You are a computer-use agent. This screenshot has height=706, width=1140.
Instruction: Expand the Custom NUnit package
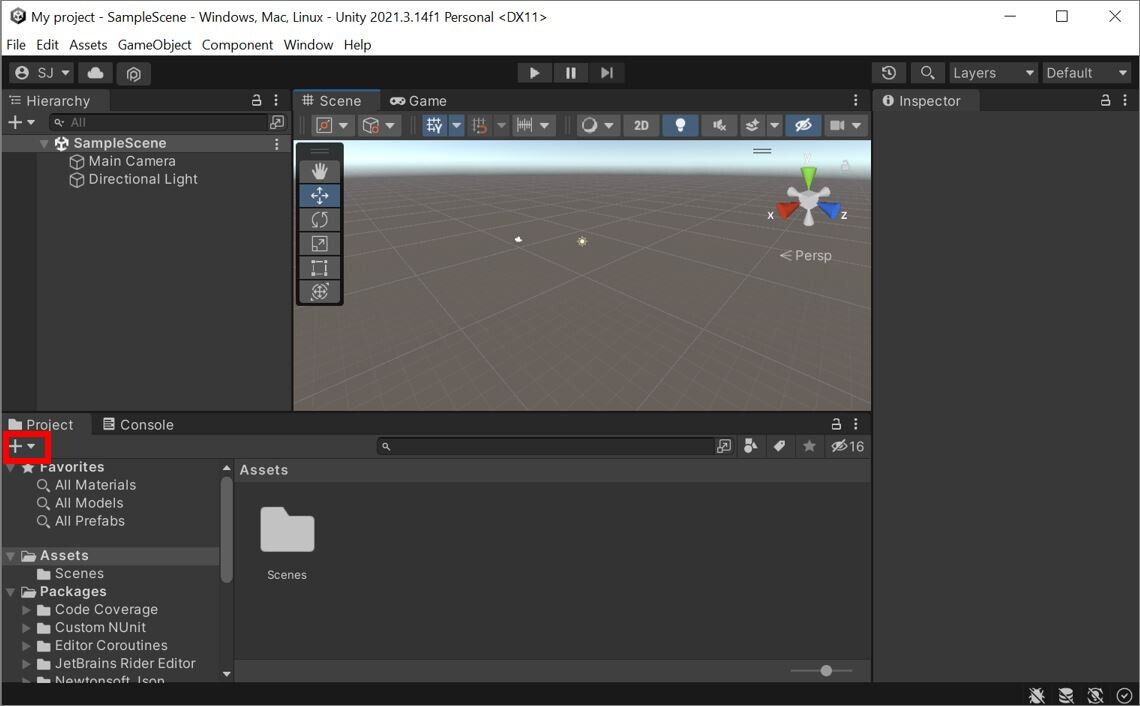(x=26, y=627)
